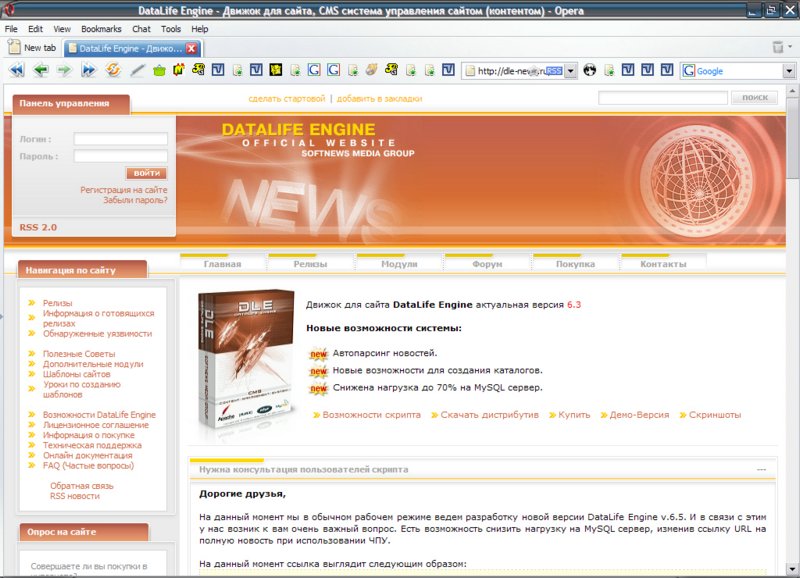
Task: Expand the address bar dropdown arrow
Action: coord(571,71)
